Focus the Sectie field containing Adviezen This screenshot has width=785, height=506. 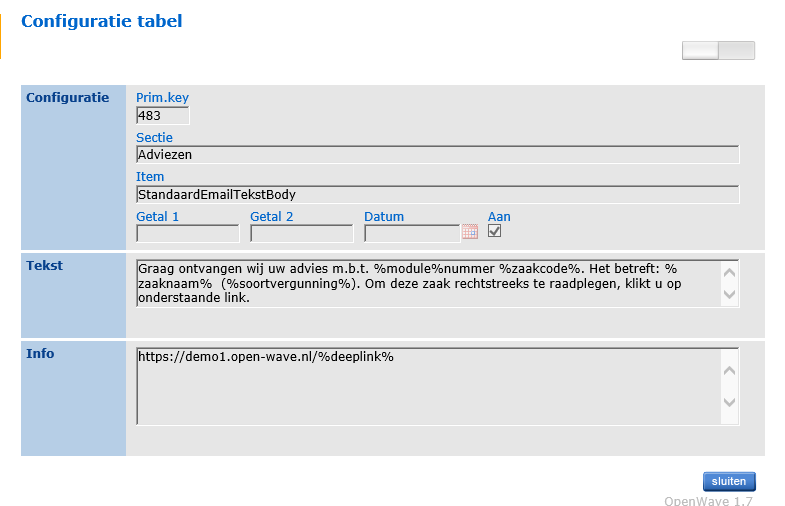pyautogui.click(x=438, y=155)
